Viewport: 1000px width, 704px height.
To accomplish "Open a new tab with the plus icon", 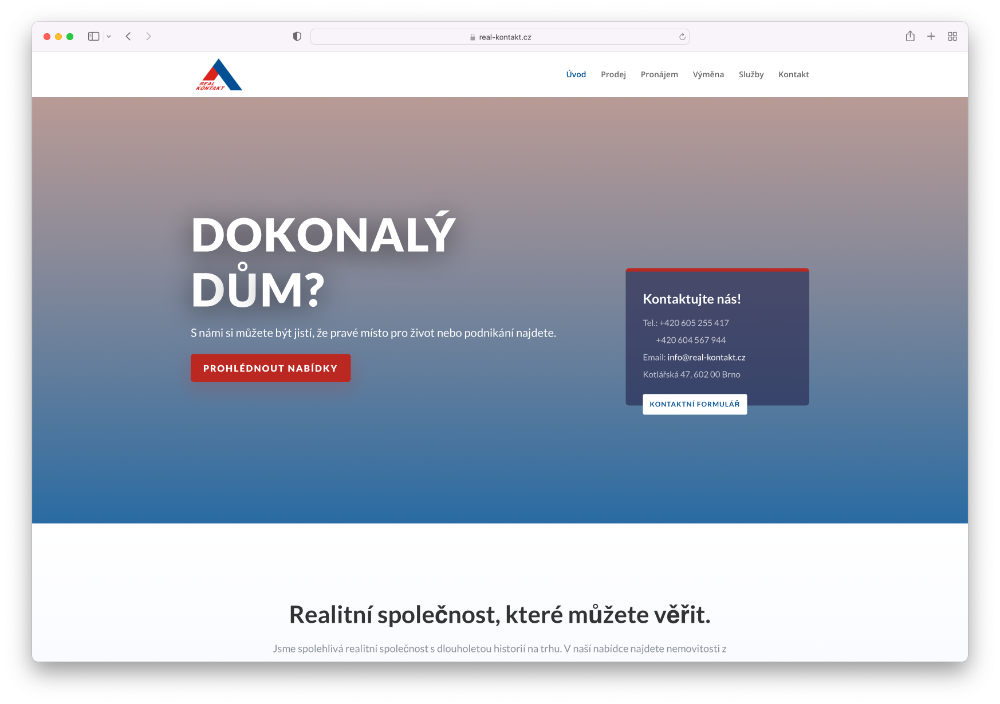I will click(930, 35).
